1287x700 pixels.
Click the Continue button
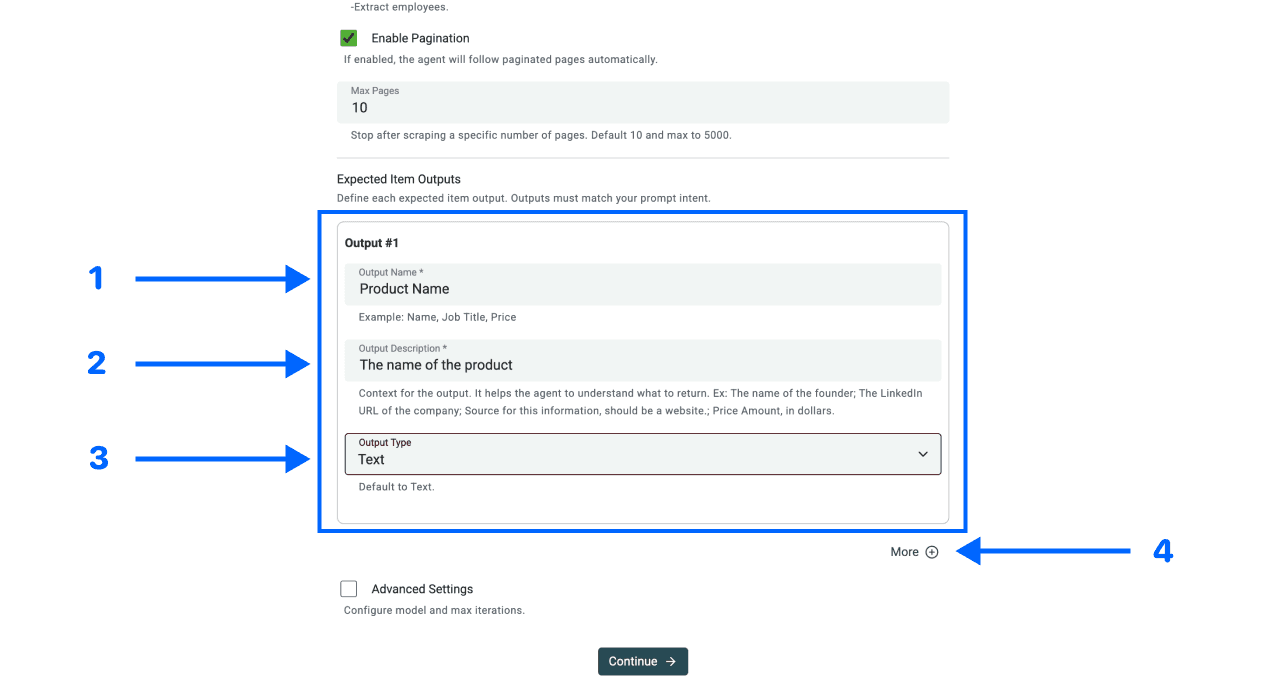[643, 661]
